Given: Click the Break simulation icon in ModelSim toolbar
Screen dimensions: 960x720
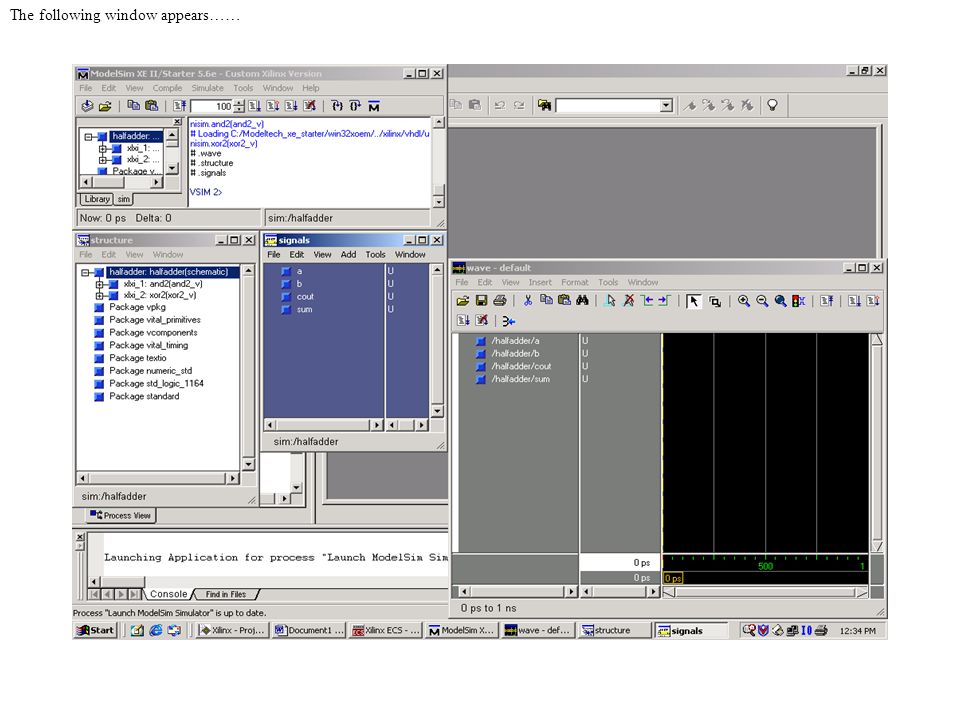Looking at the screenshot, I should tap(310, 106).
